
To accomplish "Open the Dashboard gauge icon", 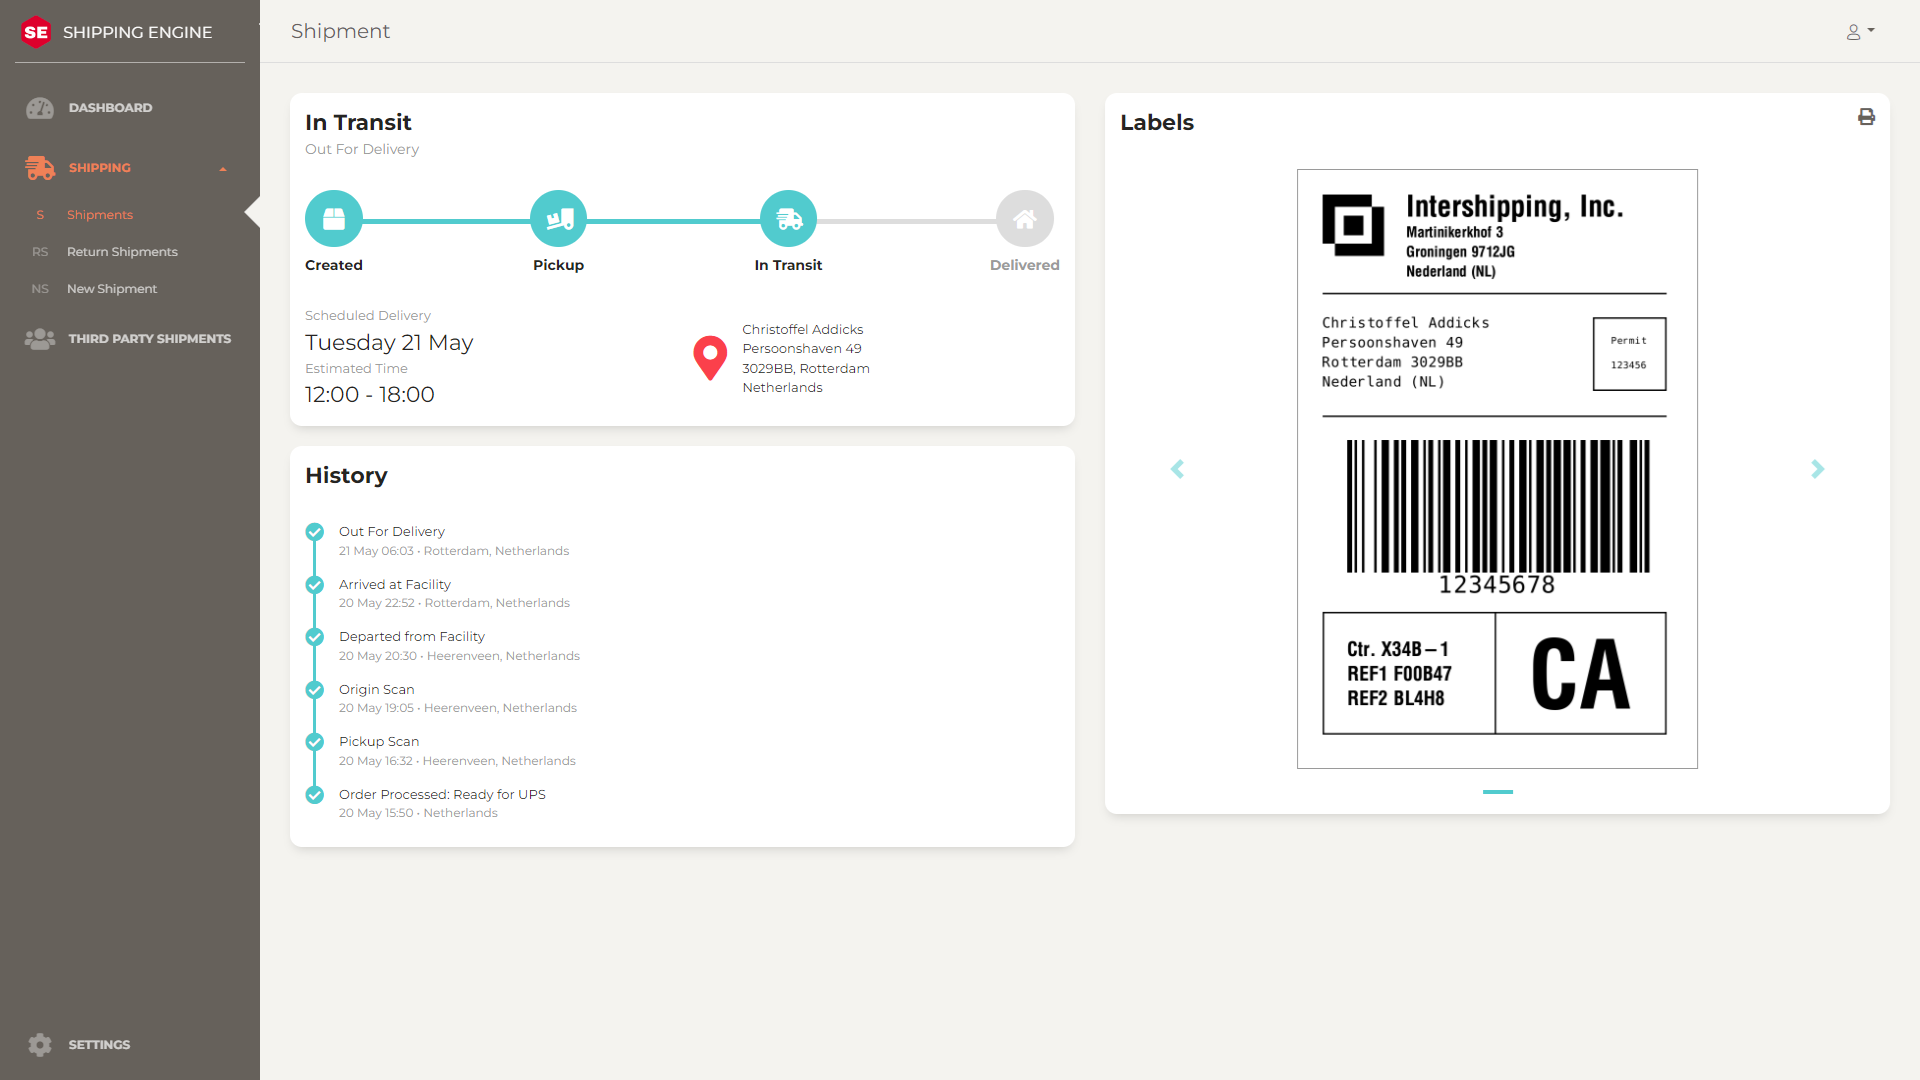I will coord(40,108).
